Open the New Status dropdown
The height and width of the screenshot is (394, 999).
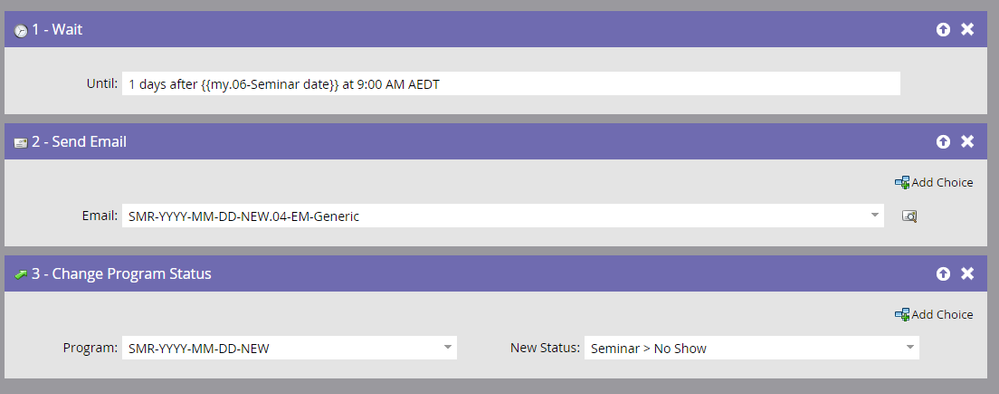pyautogui.click(x=910, y=347)
